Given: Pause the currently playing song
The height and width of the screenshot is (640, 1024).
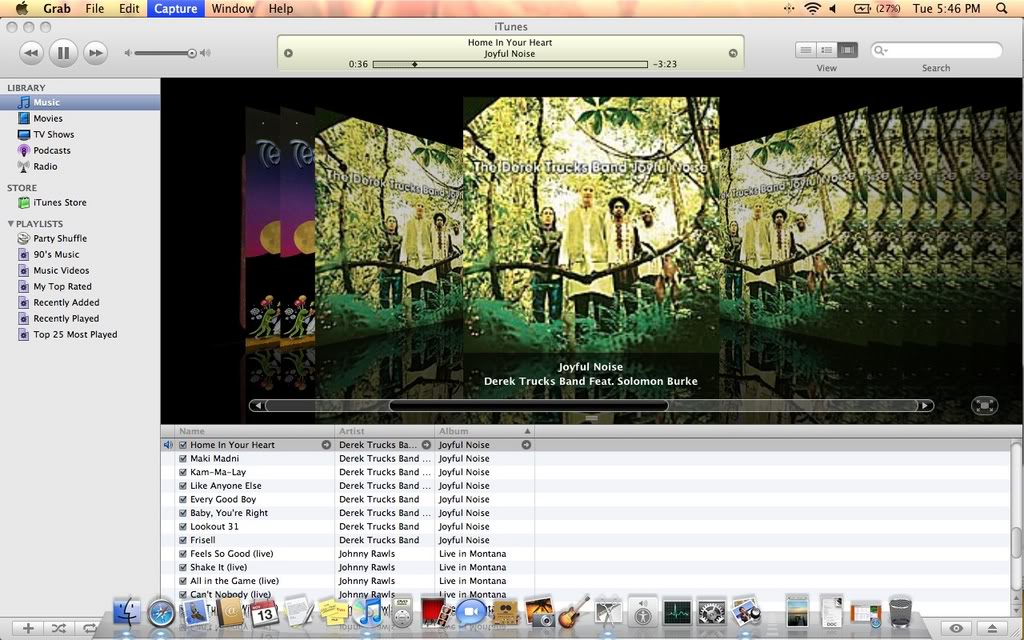Looking at the screenshot, I should 63,53.
